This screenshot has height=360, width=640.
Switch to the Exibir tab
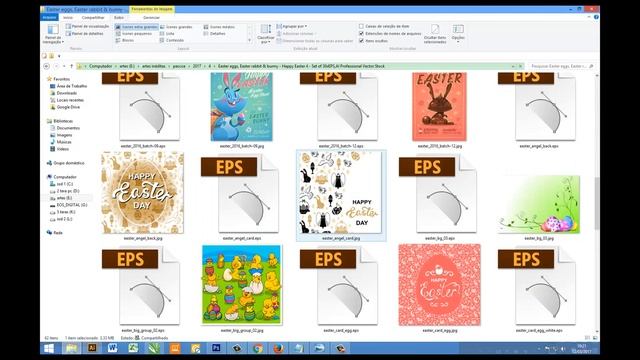coord(119,18)
